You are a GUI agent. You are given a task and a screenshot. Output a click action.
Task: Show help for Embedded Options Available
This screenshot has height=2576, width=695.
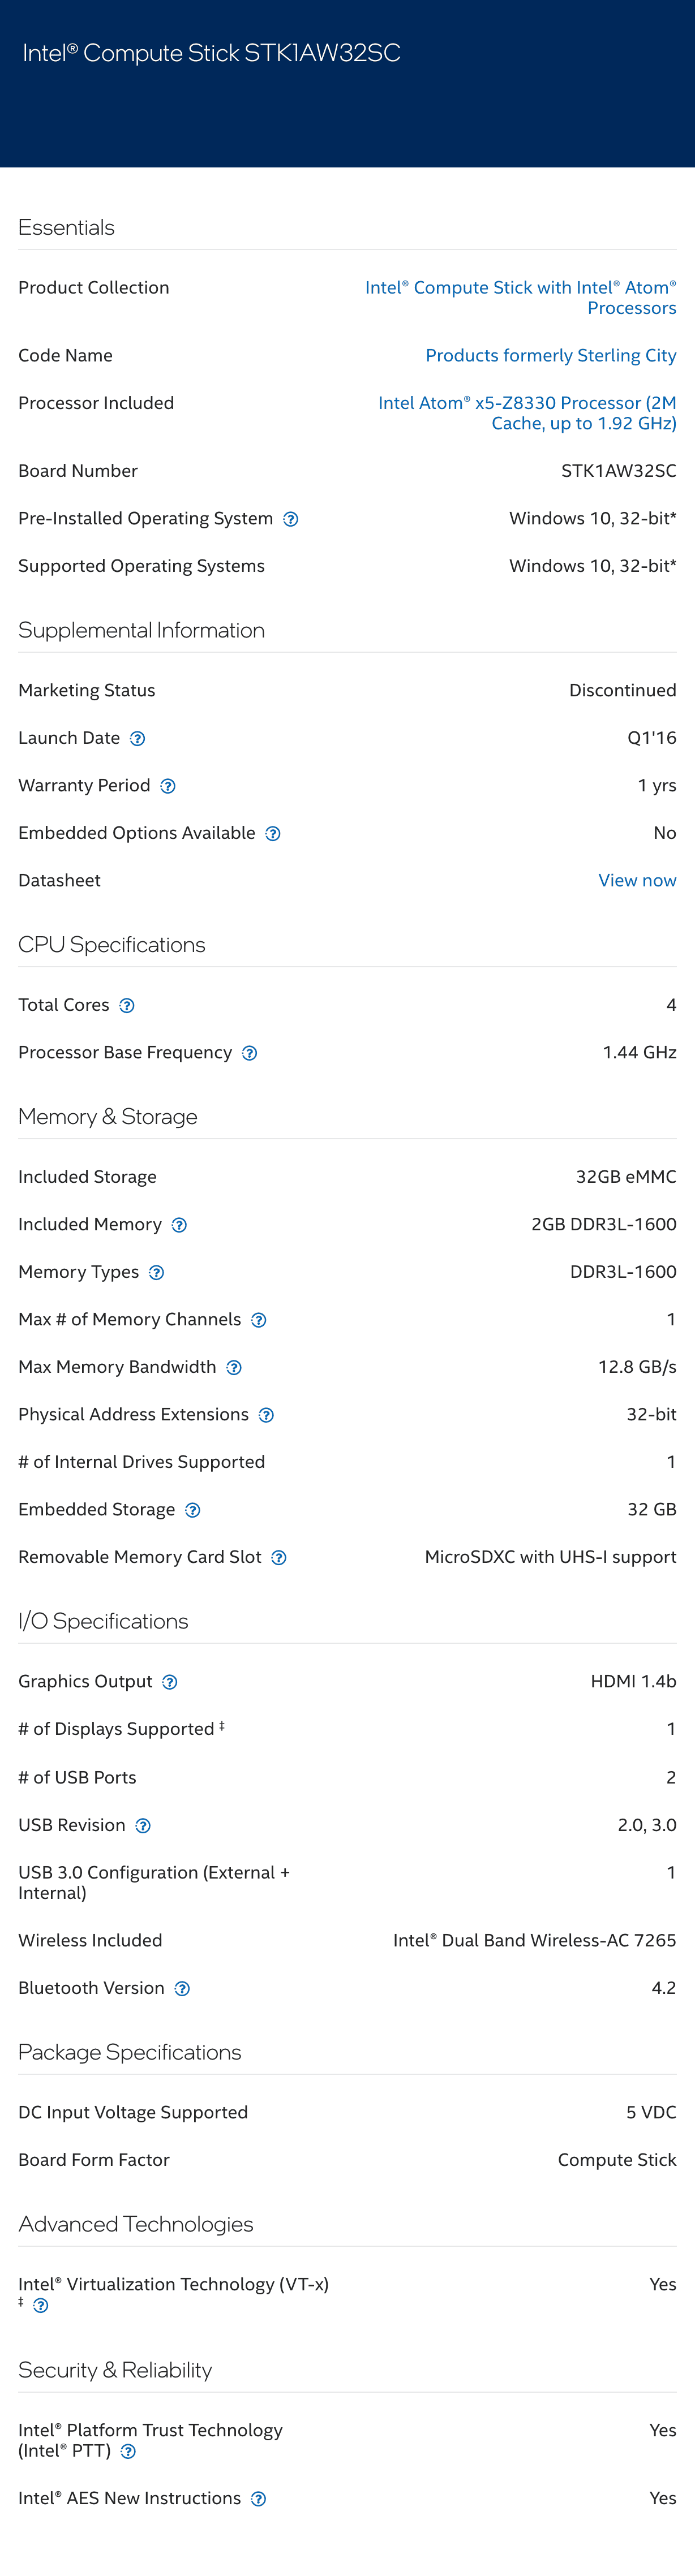pos(273,834)
